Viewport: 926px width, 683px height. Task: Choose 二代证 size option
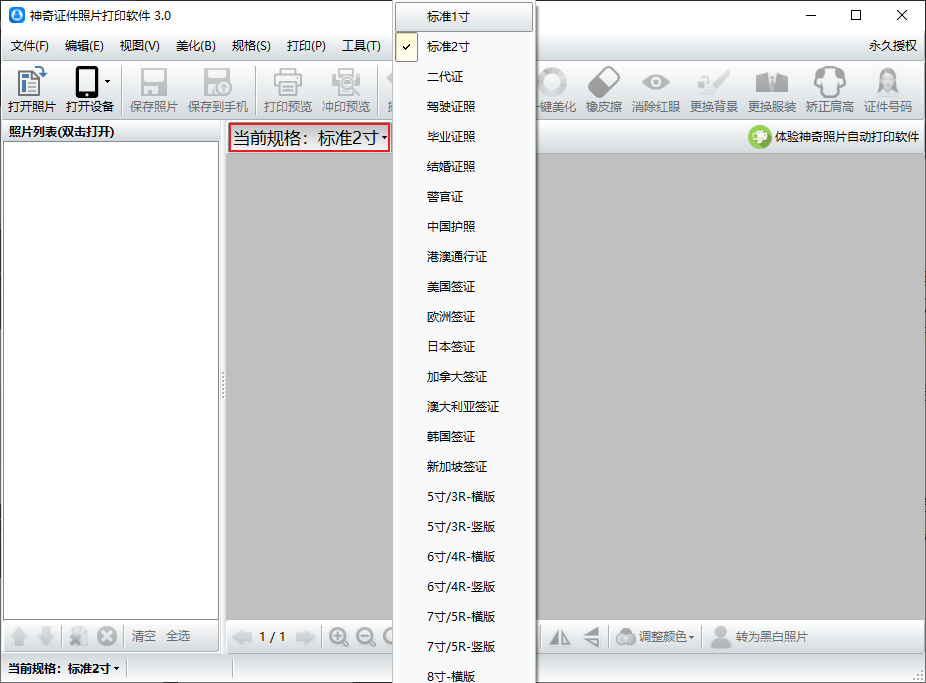click(x=464, y=77)
